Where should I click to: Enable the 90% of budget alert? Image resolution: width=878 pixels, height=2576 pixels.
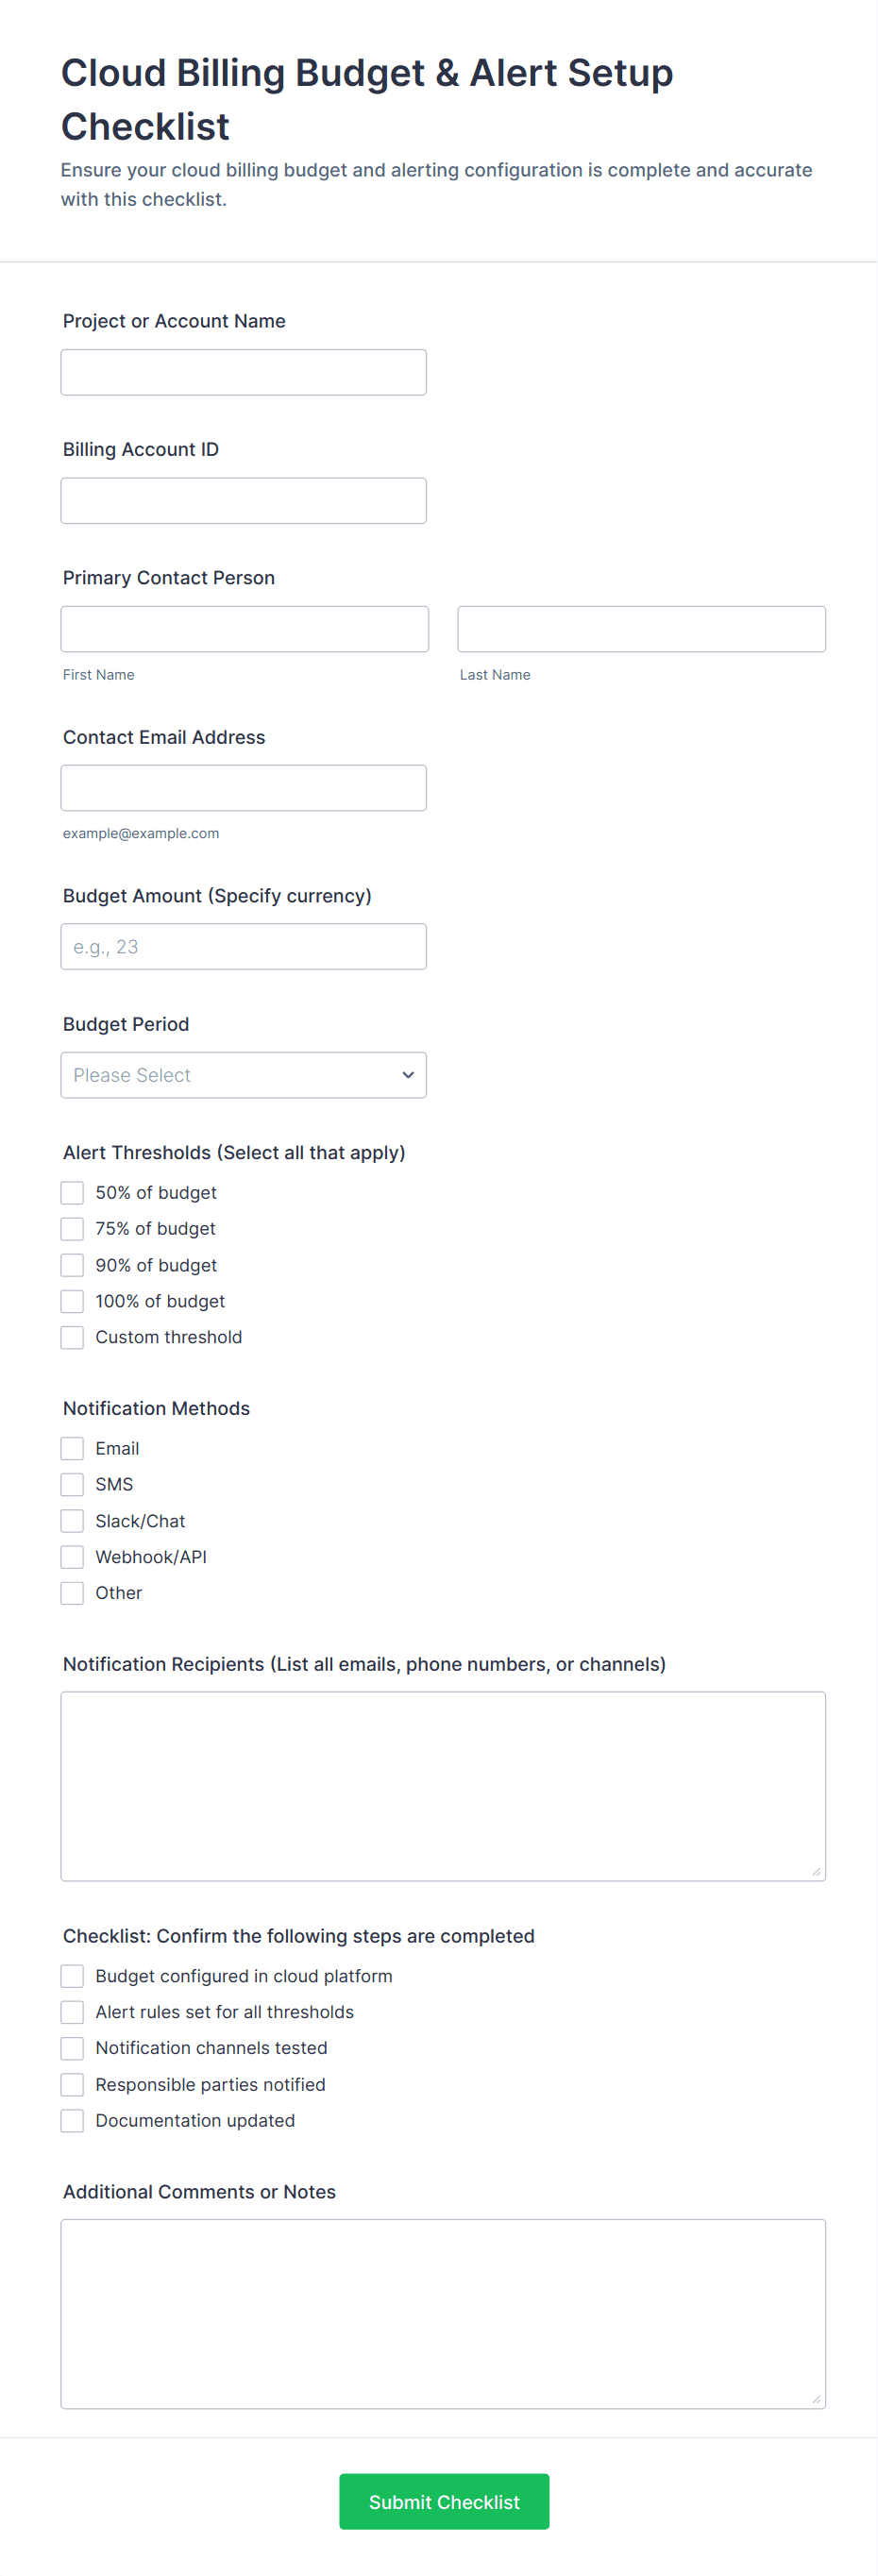pos(72,1265)
